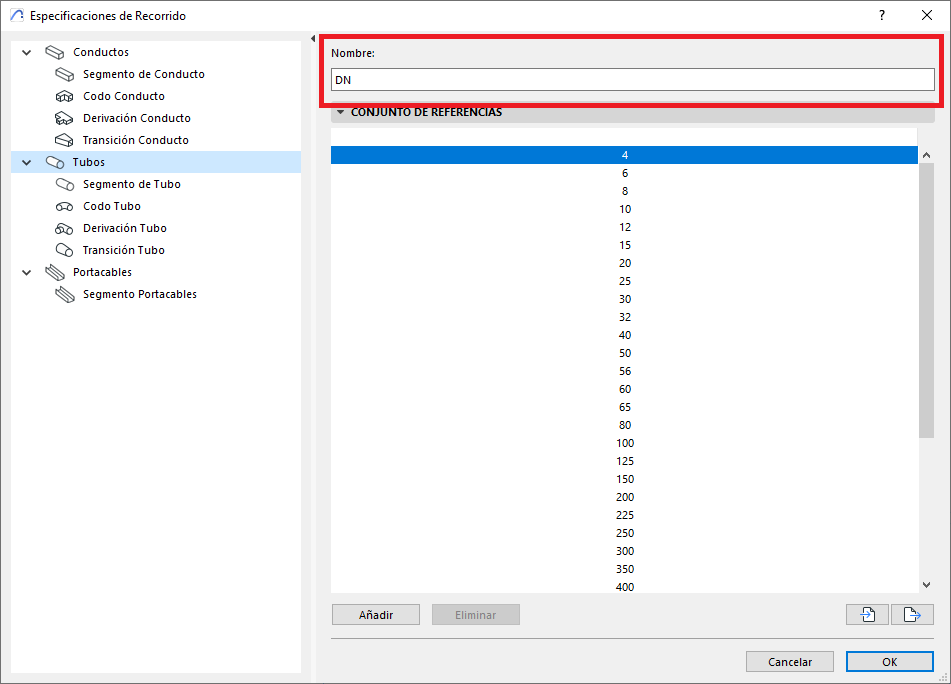Screen dimensions: 951x684
Task: Select the Derivación Tubo icon
Action: click(65, 229)
